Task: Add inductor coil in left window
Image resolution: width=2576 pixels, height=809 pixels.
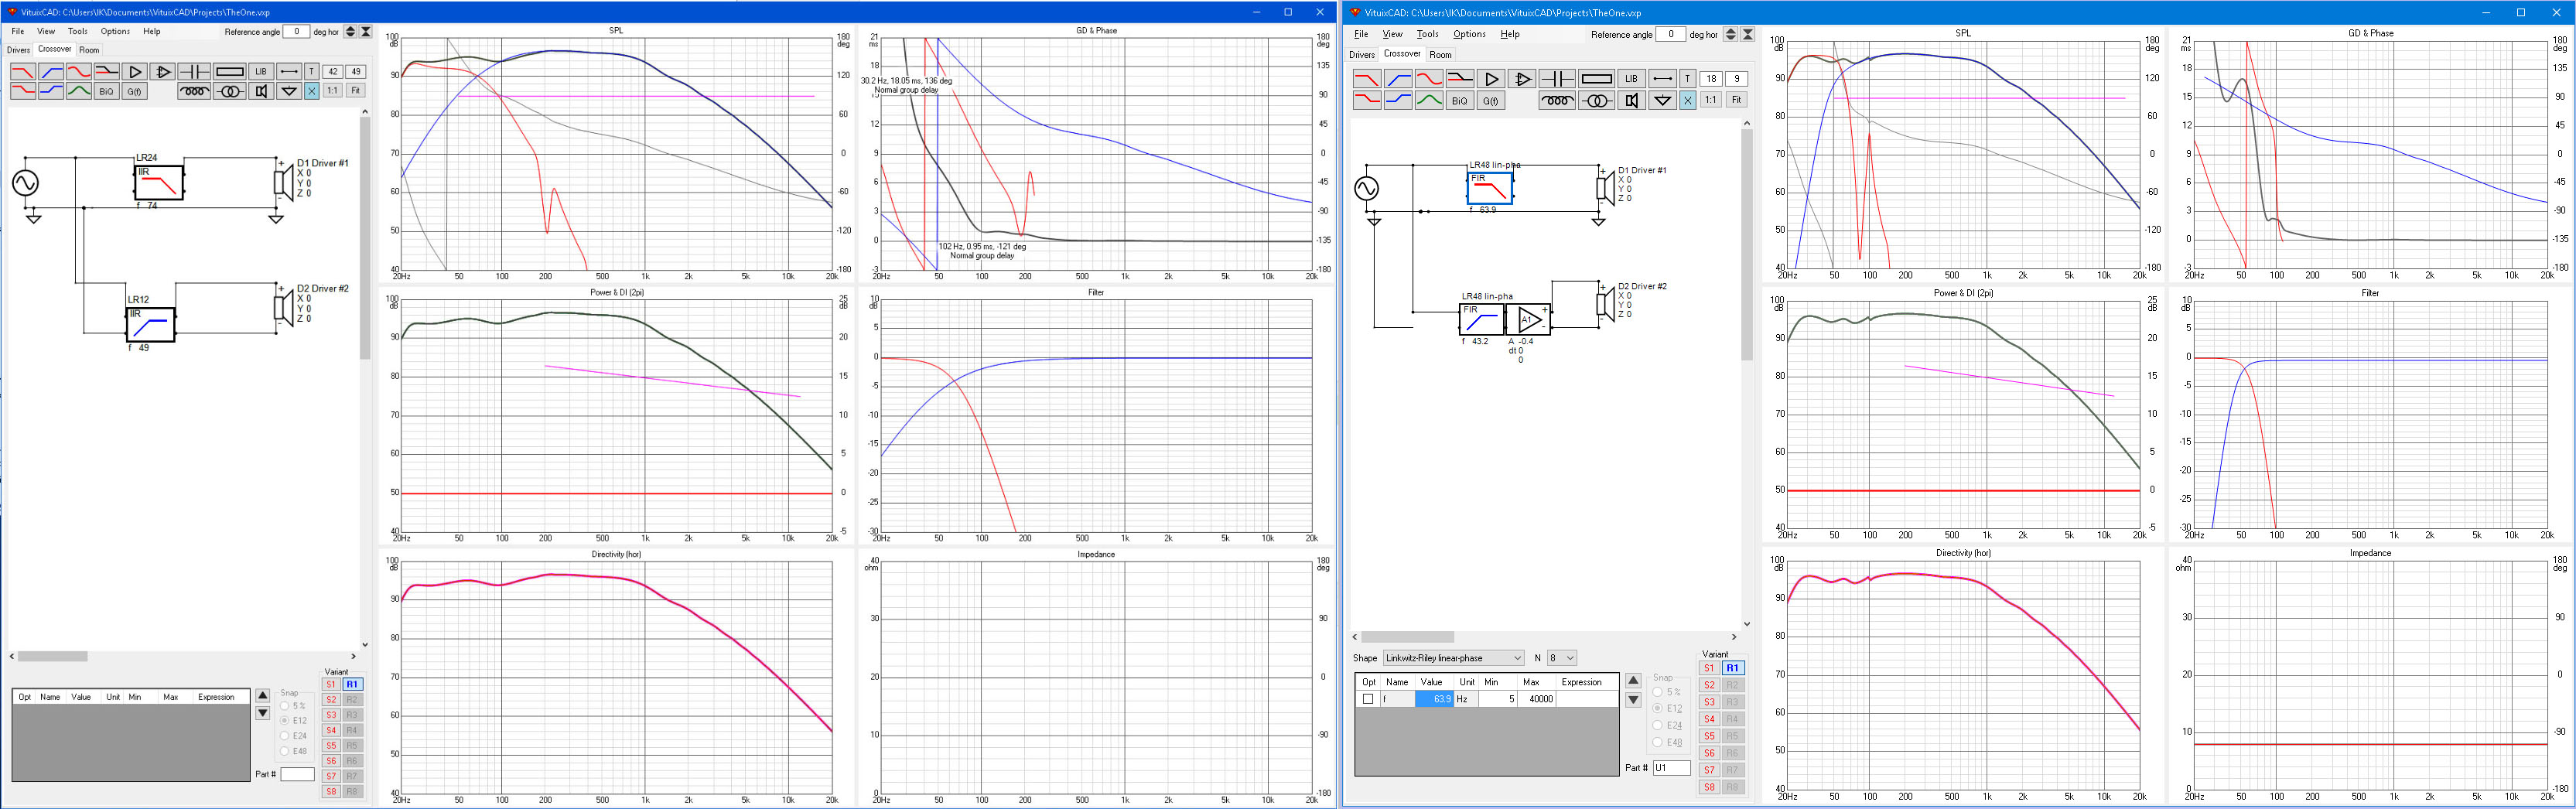Action: [194, 91]
